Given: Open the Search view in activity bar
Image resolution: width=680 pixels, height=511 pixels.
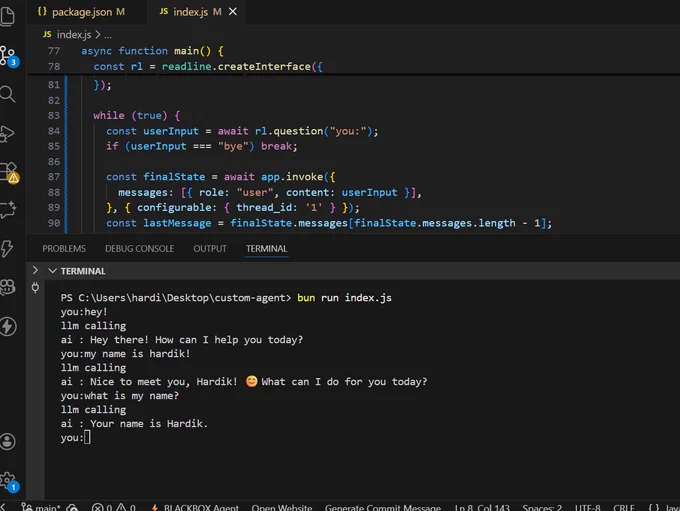Looking at the screenshot, I should (8, 94).
